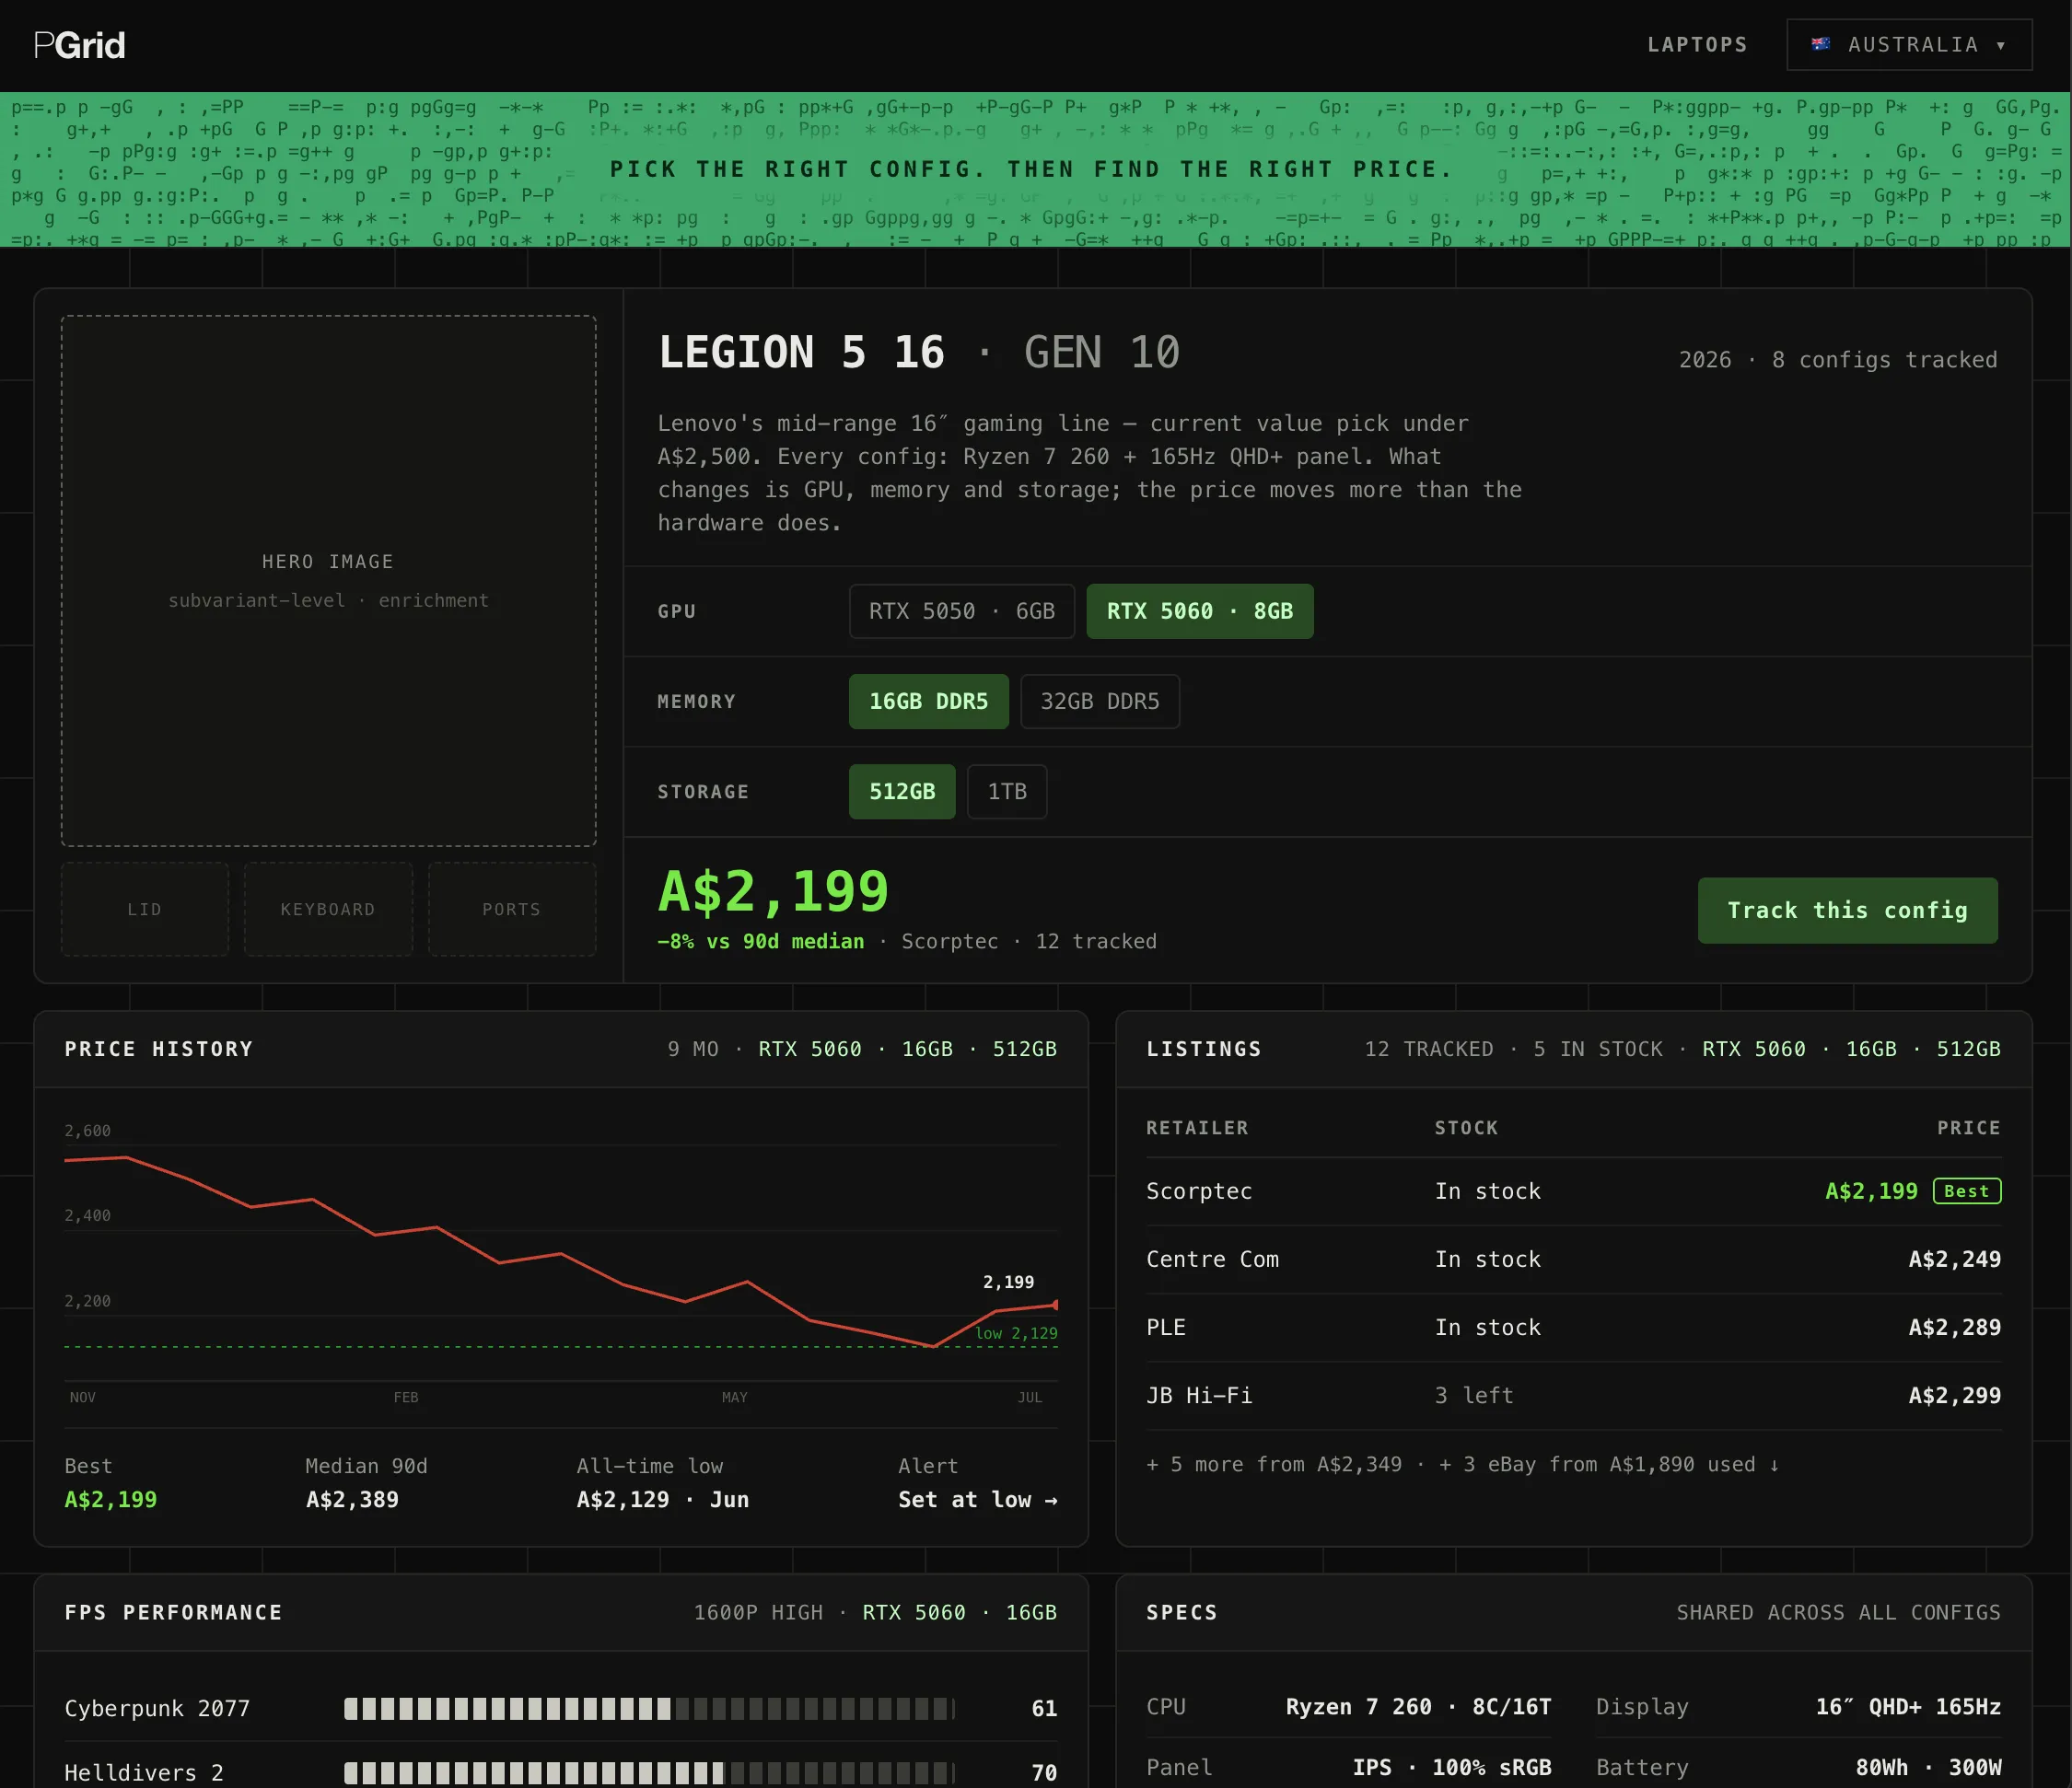Click the Cyberpunk 2077 FPS bar

(x=649, y=1708)
